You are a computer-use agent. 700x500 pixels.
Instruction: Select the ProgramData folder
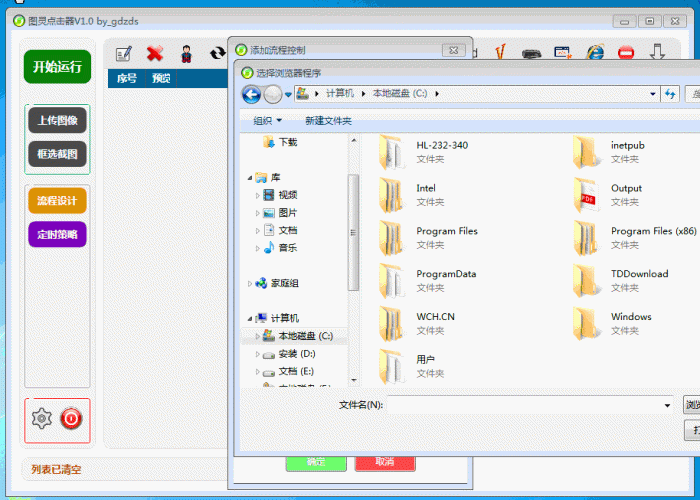[x=427, y=280]
